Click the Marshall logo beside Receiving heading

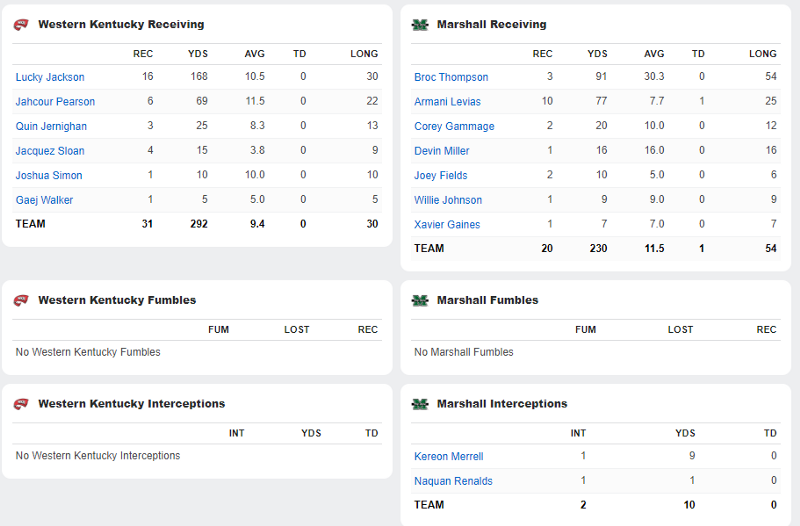(x=420, y=24)
